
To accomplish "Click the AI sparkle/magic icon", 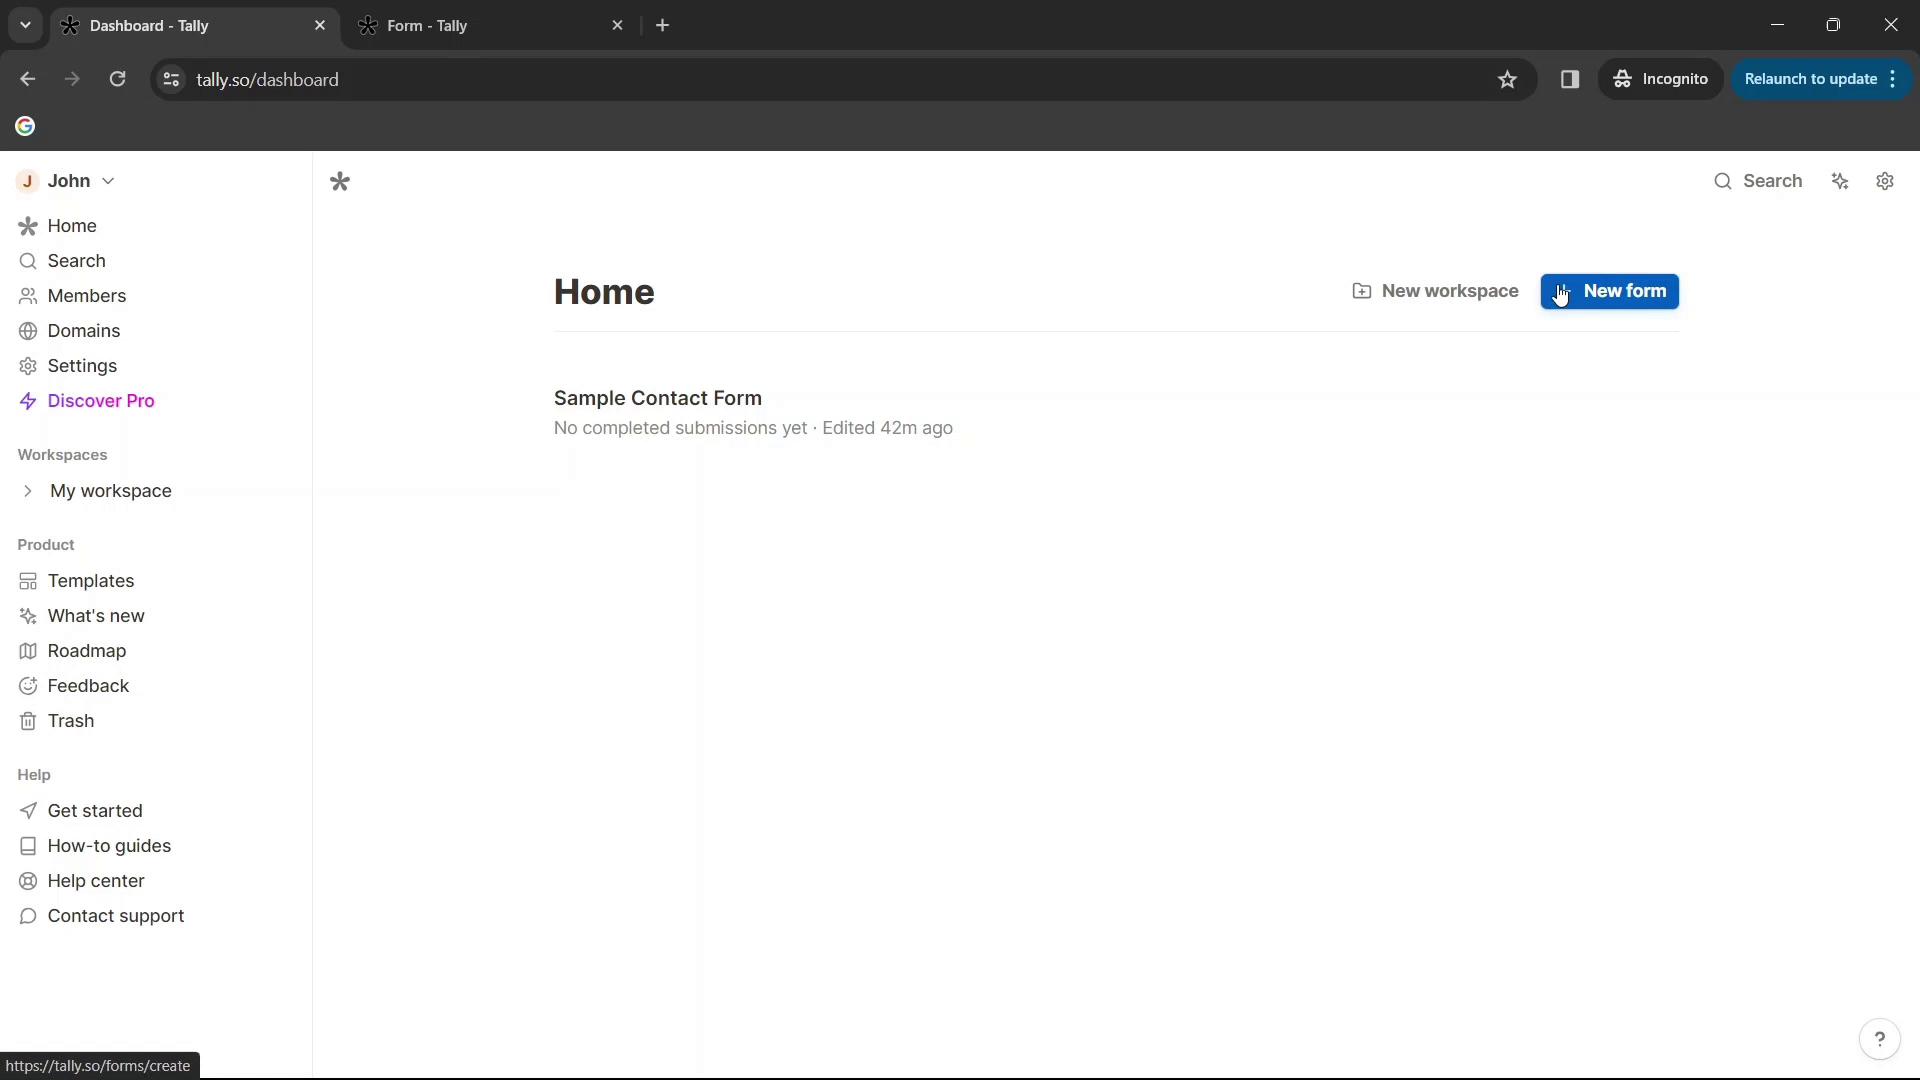I will click(x=1841, y=181).
